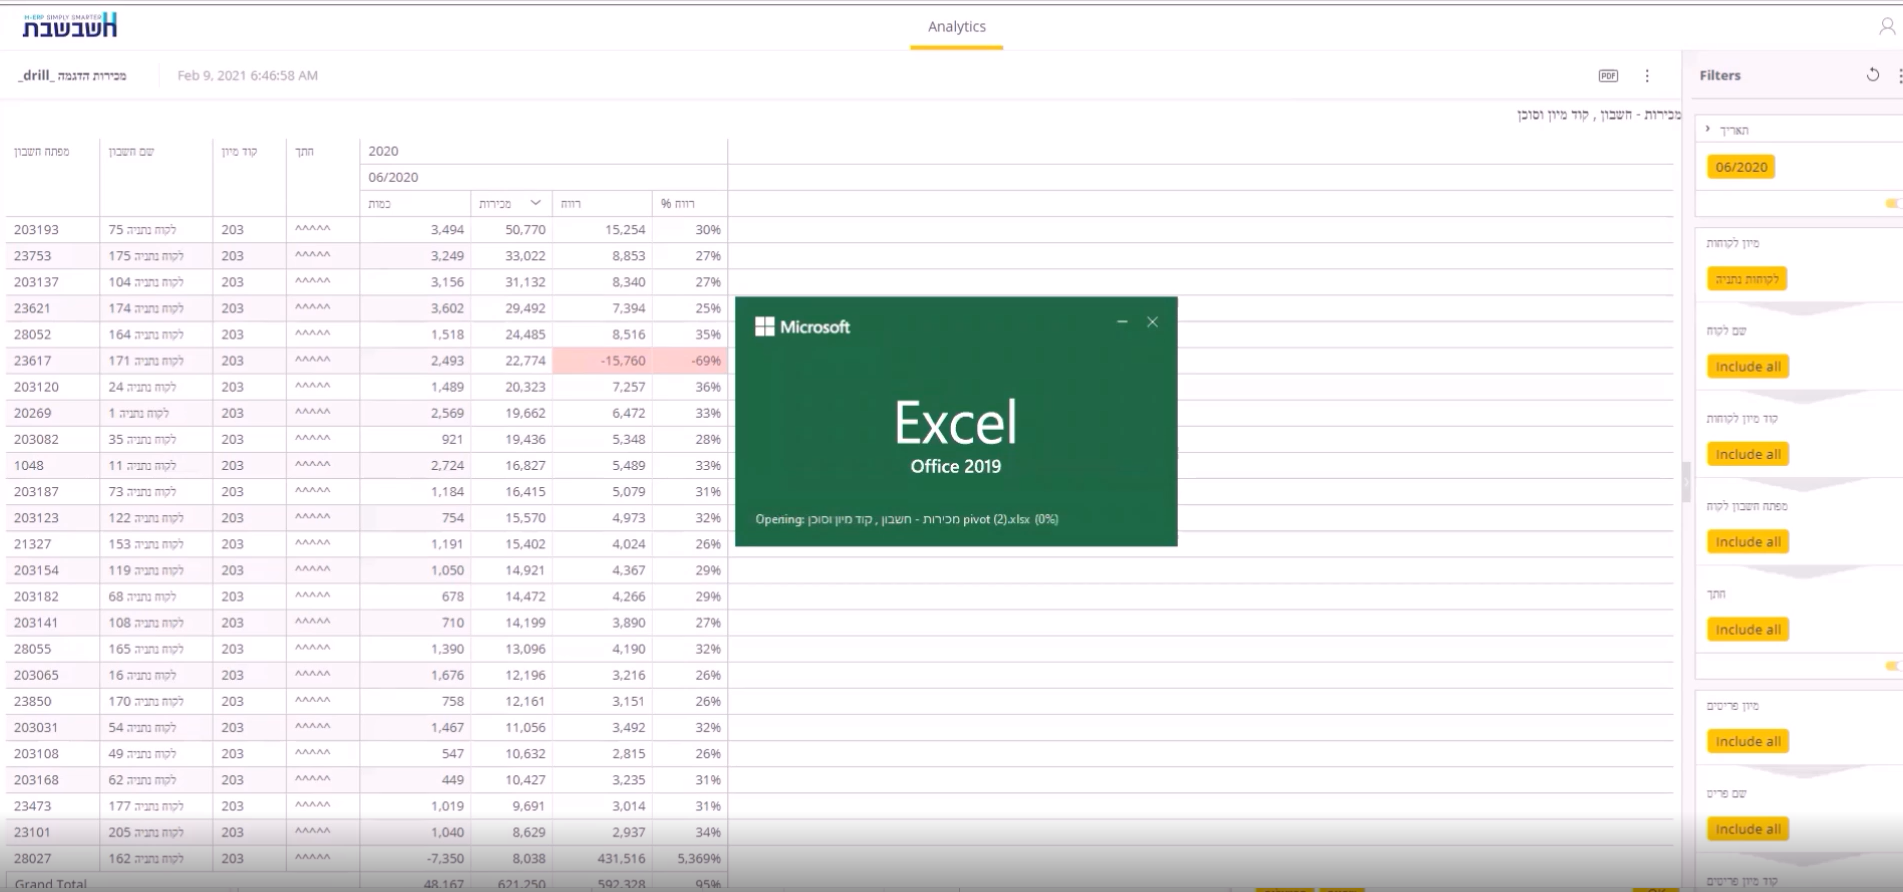The height and width of the screenshot is (892, 1903).
Task: Toggle the switch under the 06/2020 filter
Action: coord(1892,204)
